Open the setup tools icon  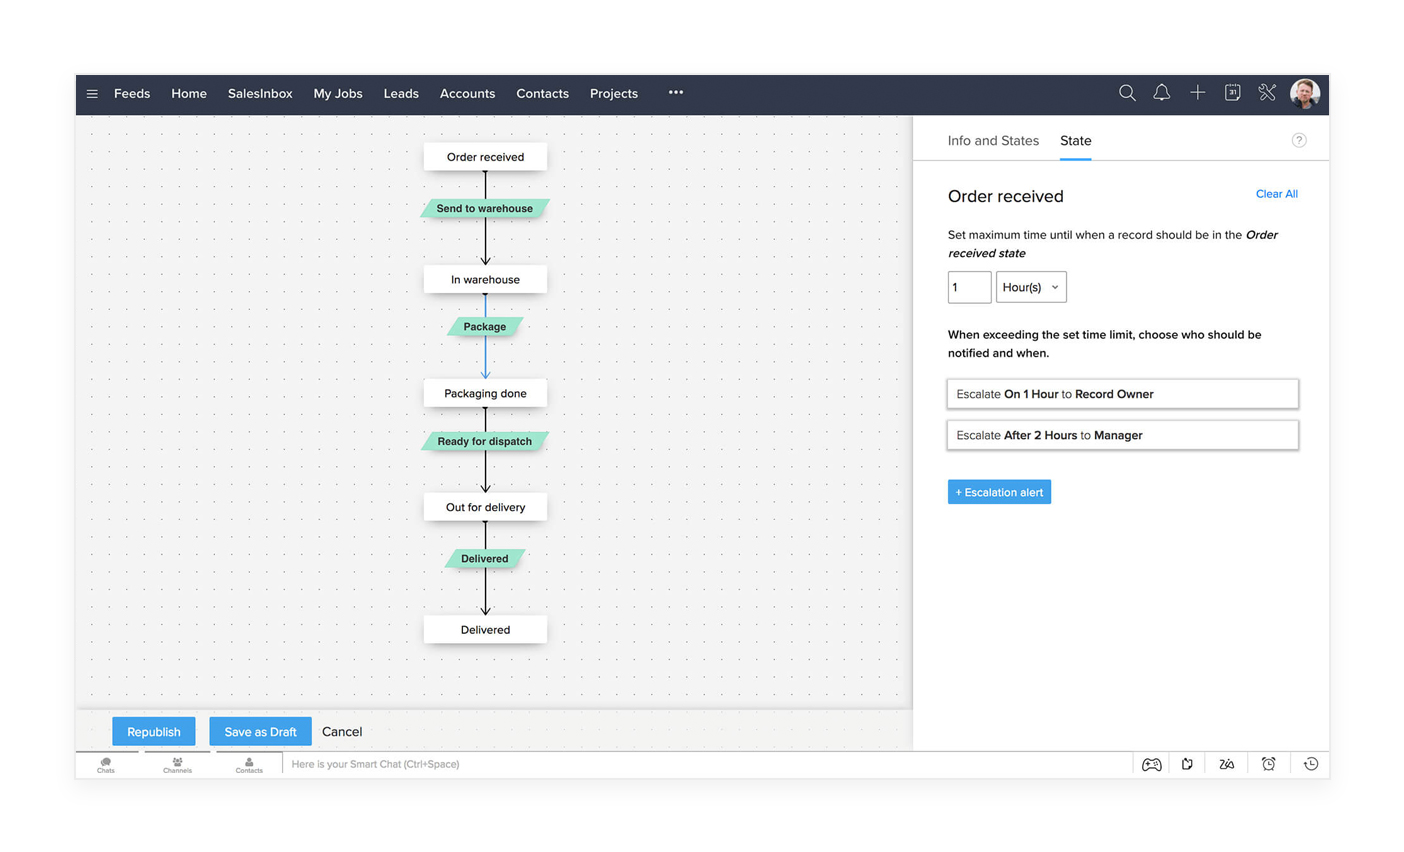tap(1267, 93)
